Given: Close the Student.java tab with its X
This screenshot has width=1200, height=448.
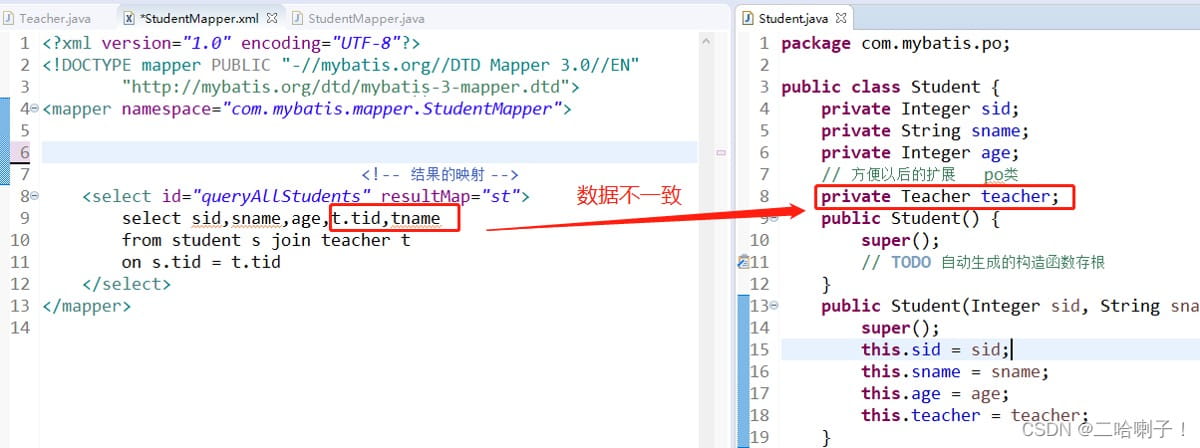Looking at the screenshot, I should pyautogui.click(x=840, y=18).
